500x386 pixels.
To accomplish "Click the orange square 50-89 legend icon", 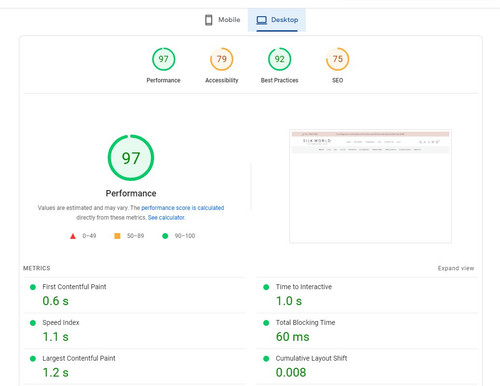I will 117,236.
